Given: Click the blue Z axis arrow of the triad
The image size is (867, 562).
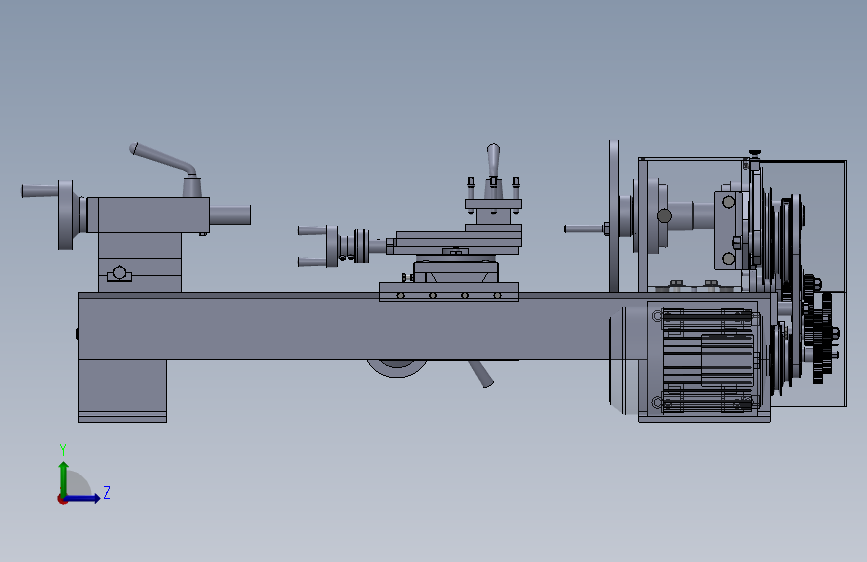Looking at the screenshot, I should pyautogui.click(x=83, y=498).
